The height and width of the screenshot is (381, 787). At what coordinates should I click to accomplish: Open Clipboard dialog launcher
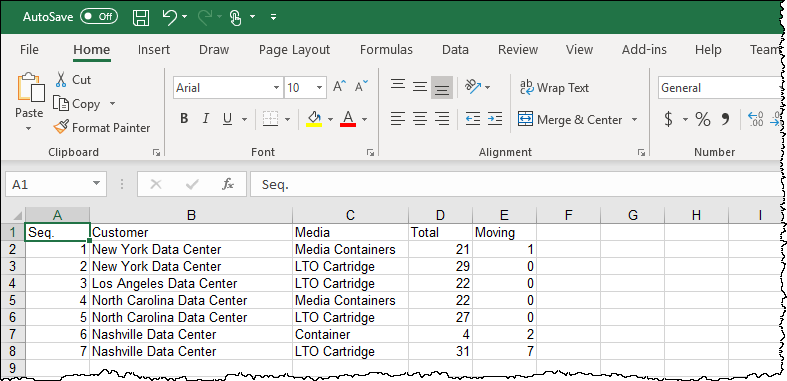(157, 152)
